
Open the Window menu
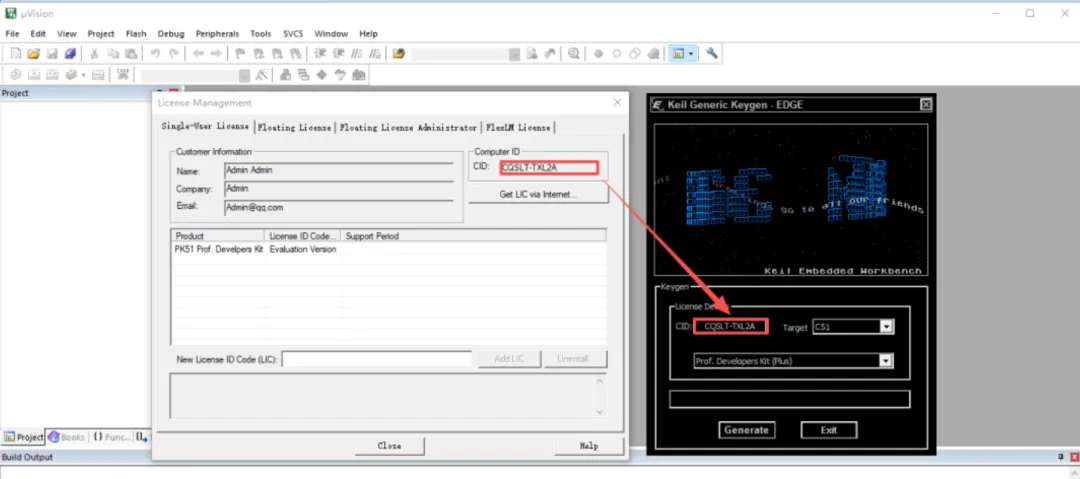(331, 33)
